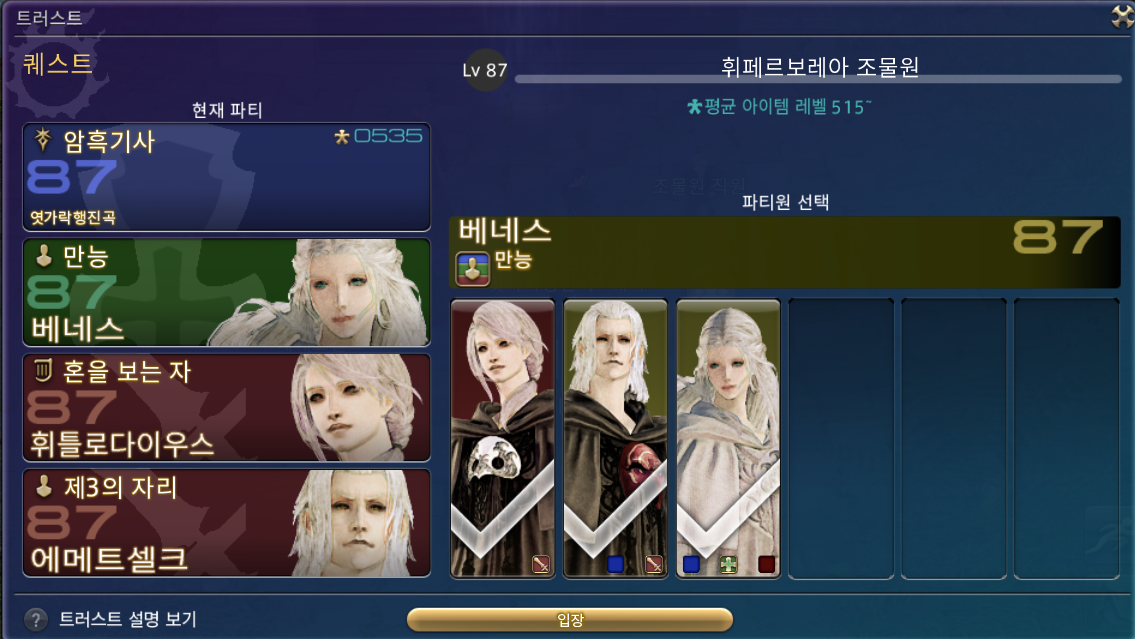The image size is (1135, 639).
Task: Select the 퀘스트 tab
Action: coord(58,64)
